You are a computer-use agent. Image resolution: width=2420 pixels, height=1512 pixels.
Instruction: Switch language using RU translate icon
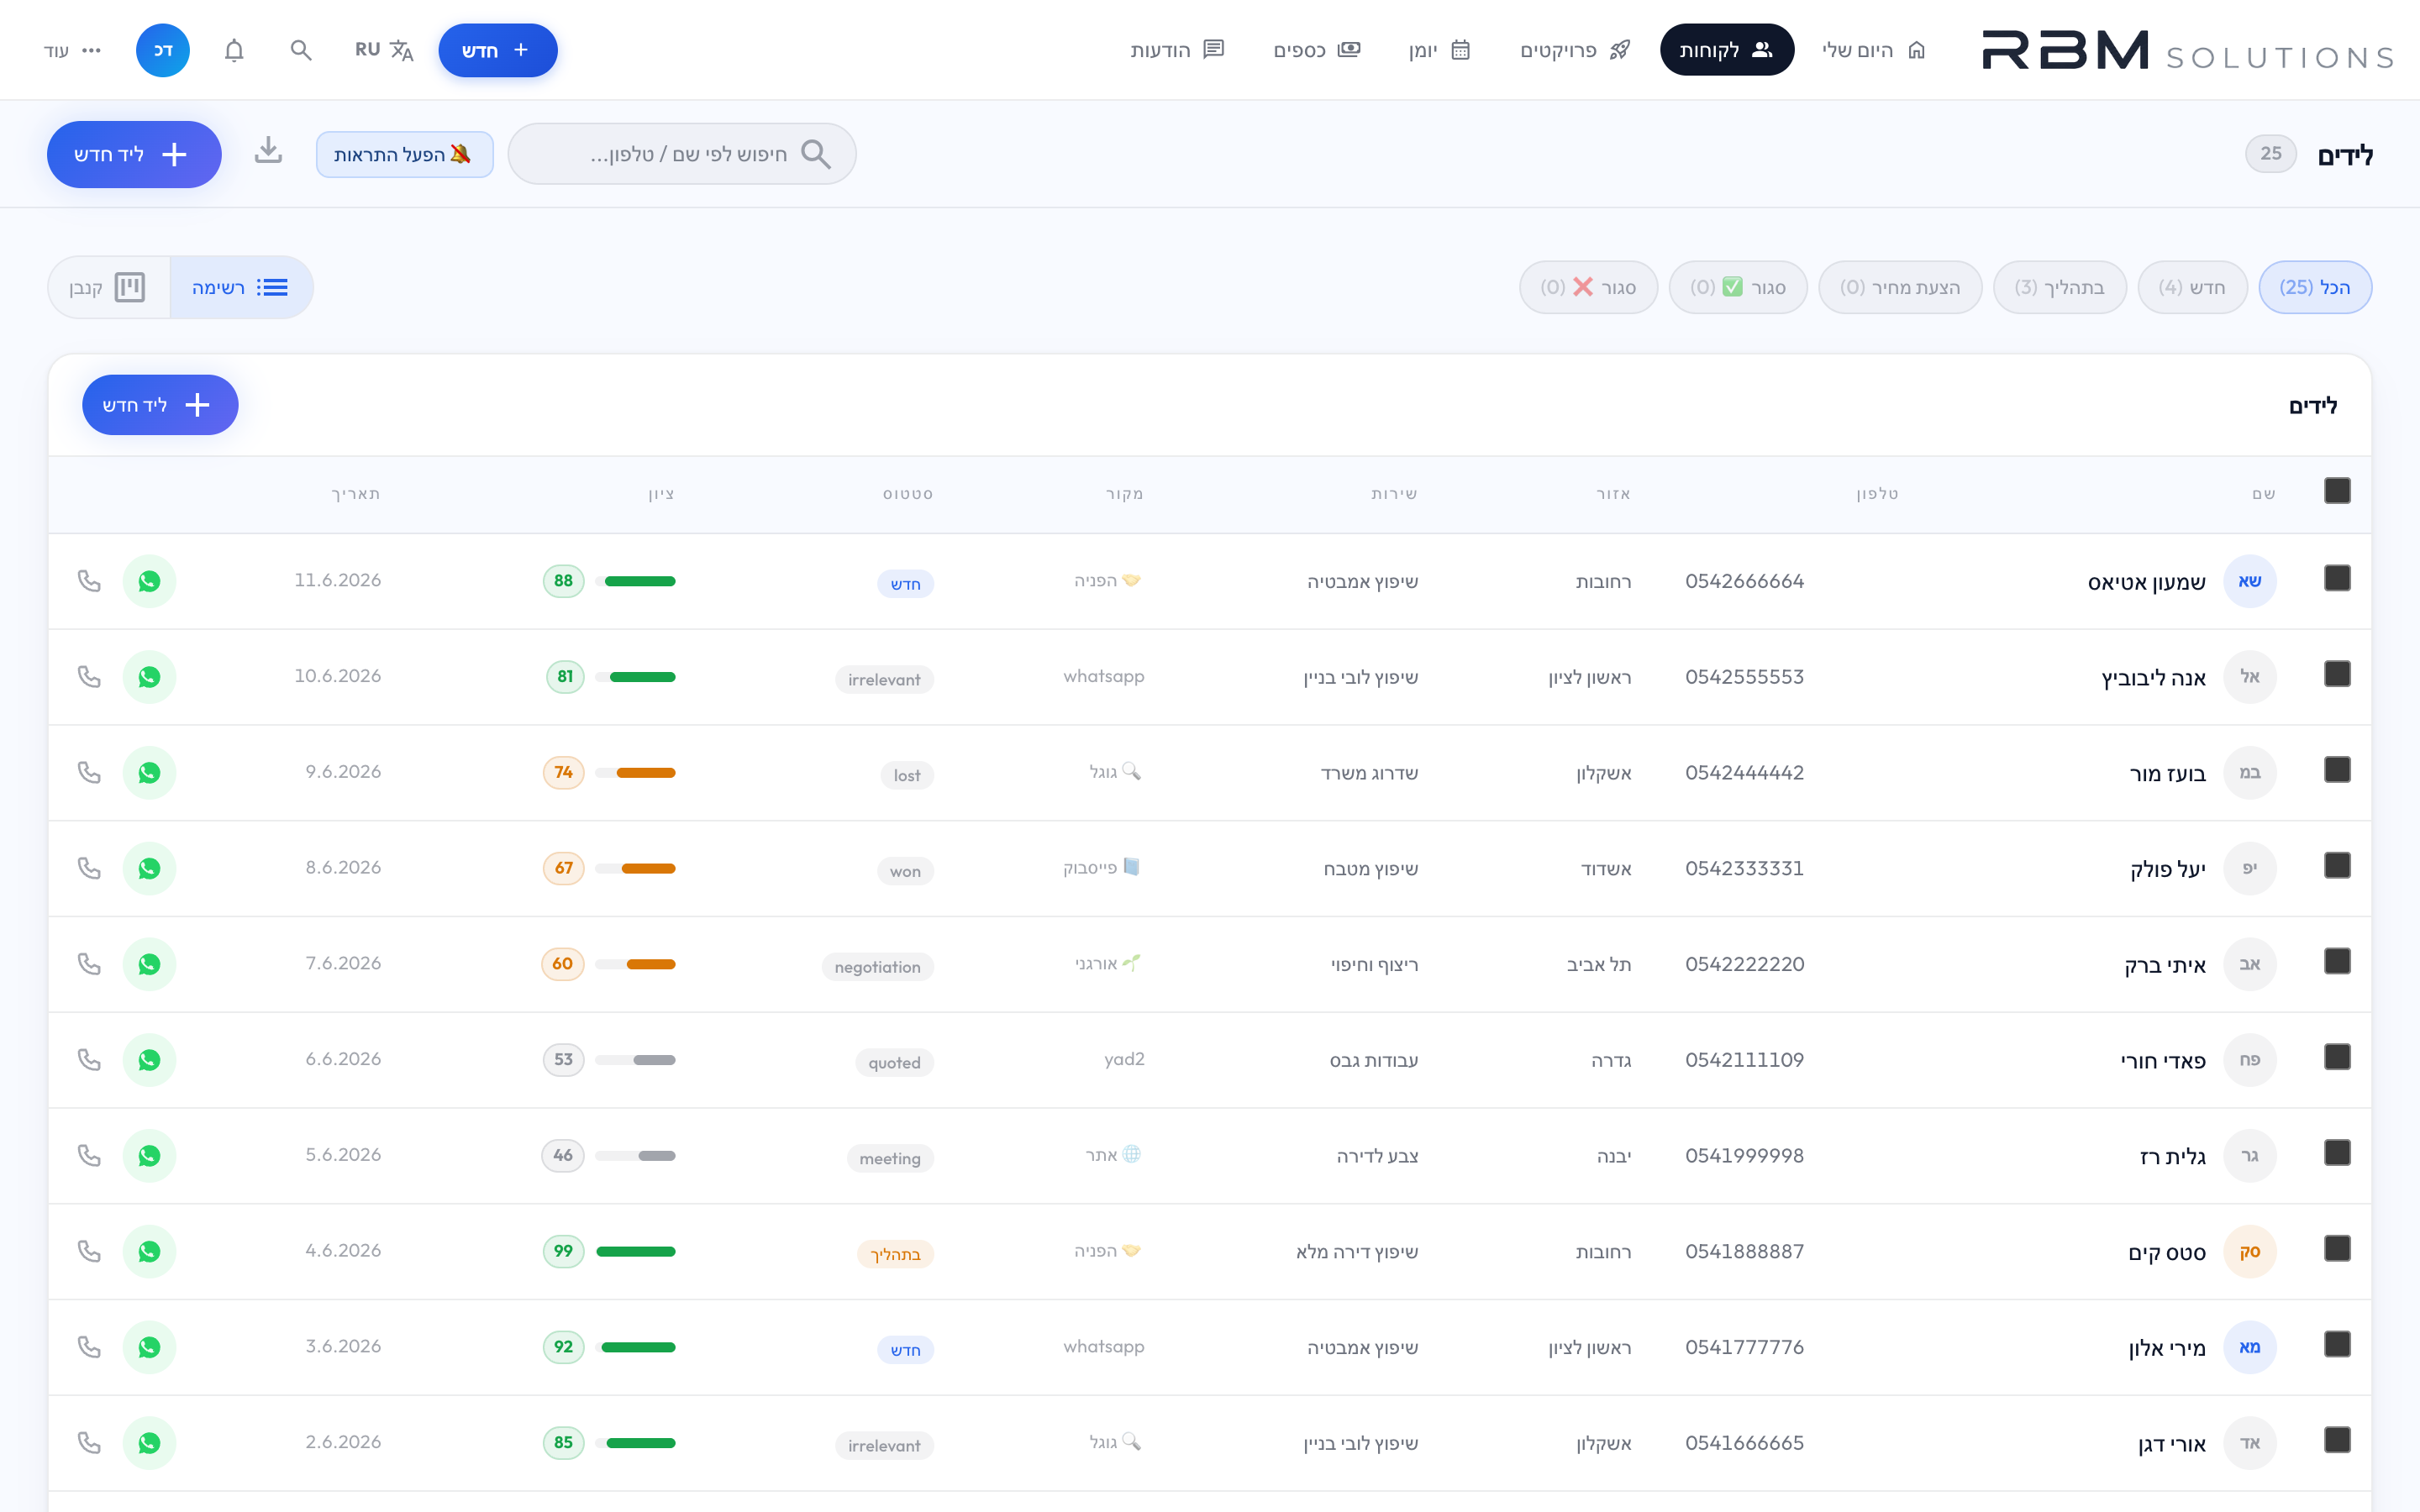pos(384,50)
